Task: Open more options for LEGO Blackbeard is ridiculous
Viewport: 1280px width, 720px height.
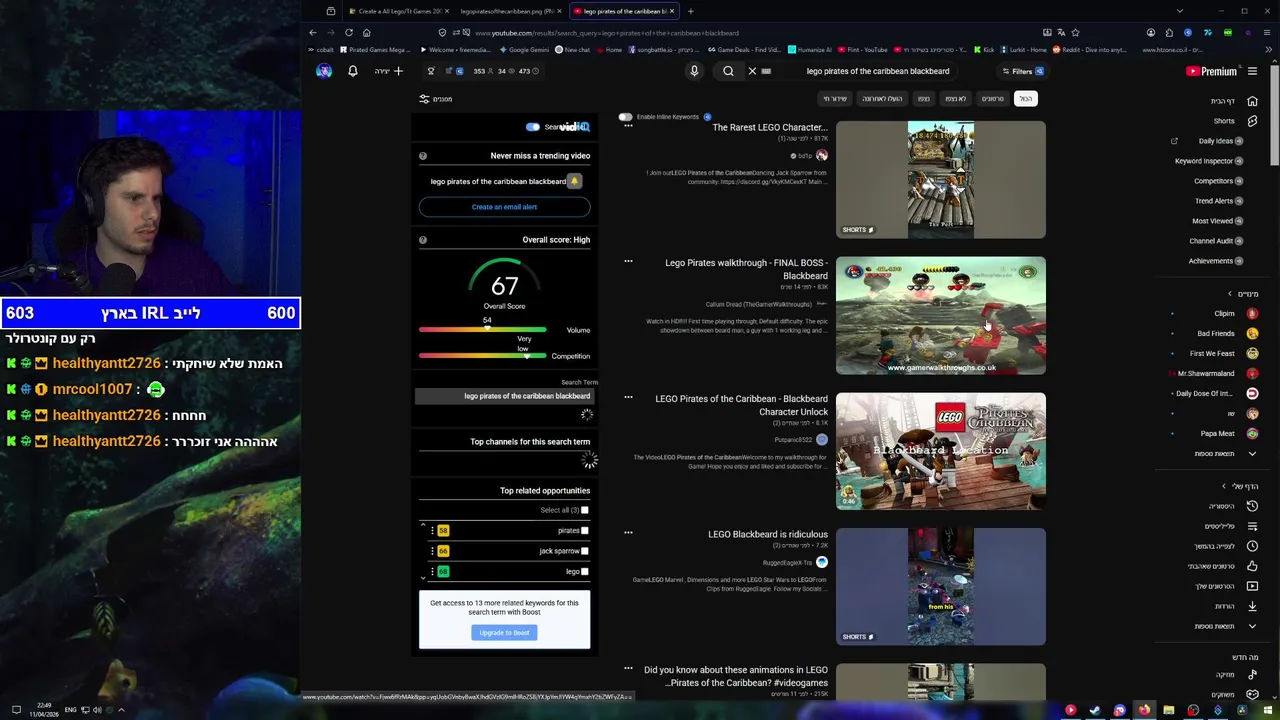Action: pyautogui.click(x=628, y=532)
